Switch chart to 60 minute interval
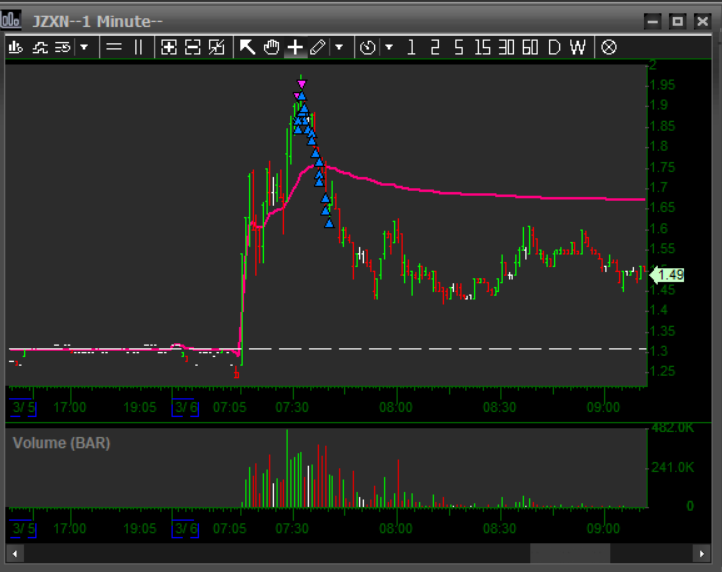The width and height of the screenshot is (722, 572). tap(530, 47)
